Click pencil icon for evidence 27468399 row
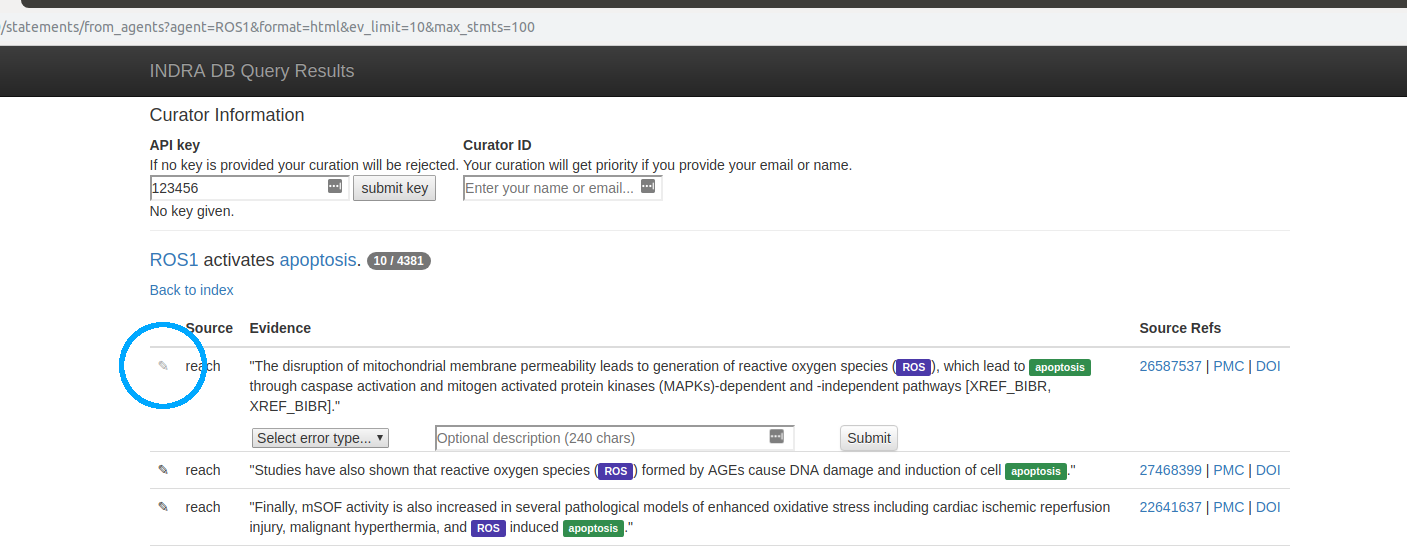 pos(163,470)
